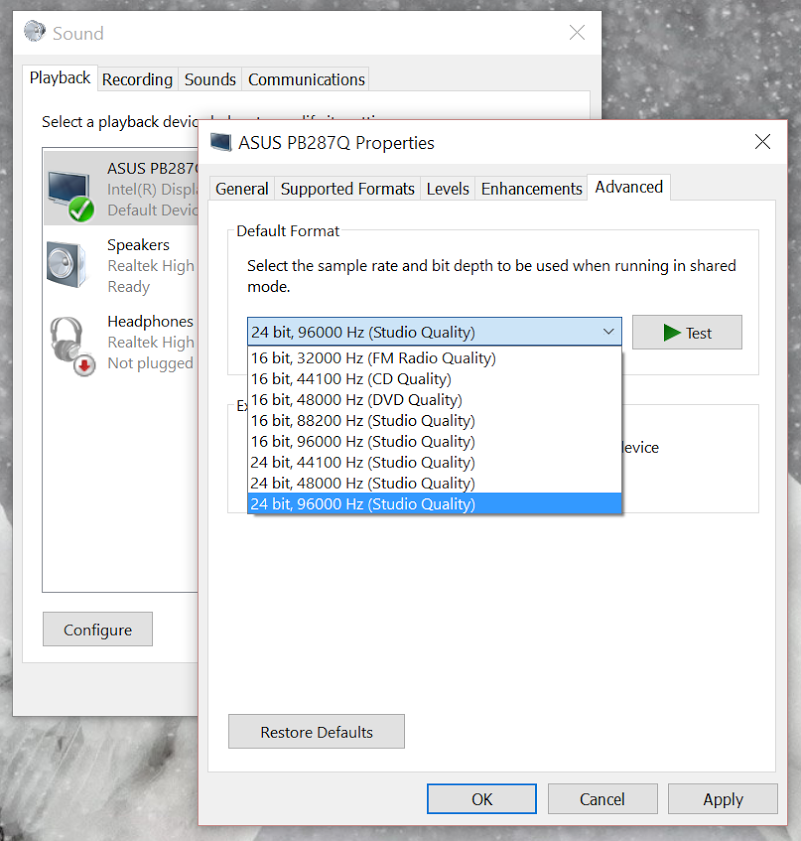Choose 16 bit, 48000 Hz (DVD Quality)
The image size is (801, 841).
(x=355, y=400)
